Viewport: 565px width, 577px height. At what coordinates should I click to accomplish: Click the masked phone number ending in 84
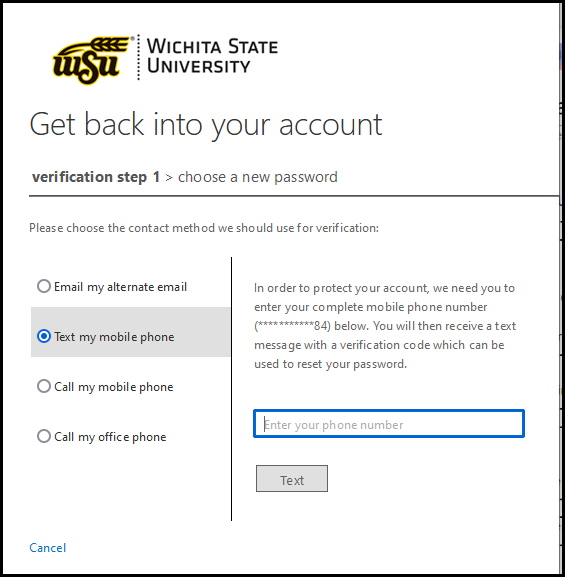coord(293,326)
